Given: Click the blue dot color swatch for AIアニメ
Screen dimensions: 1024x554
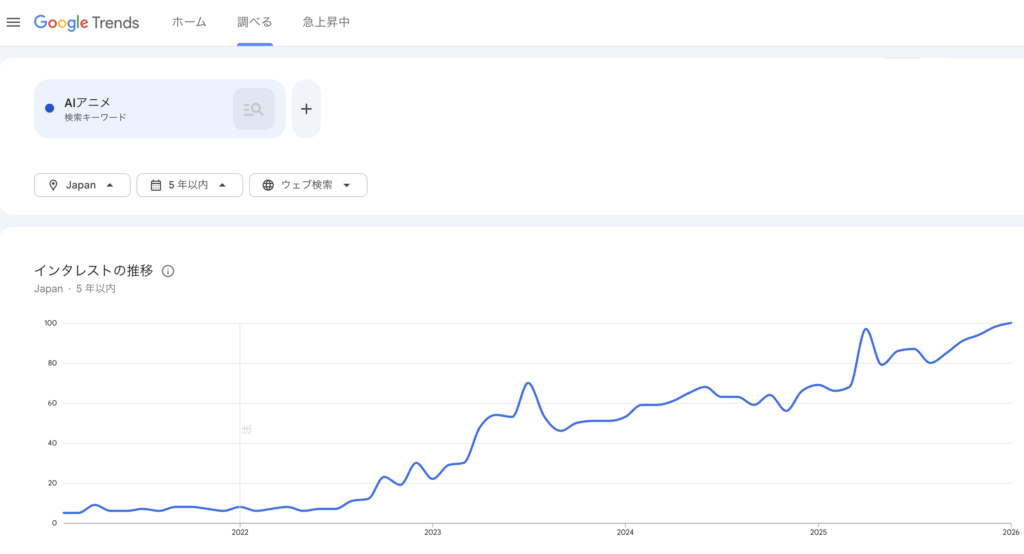Looking at the screenshot, I should 50,109.
